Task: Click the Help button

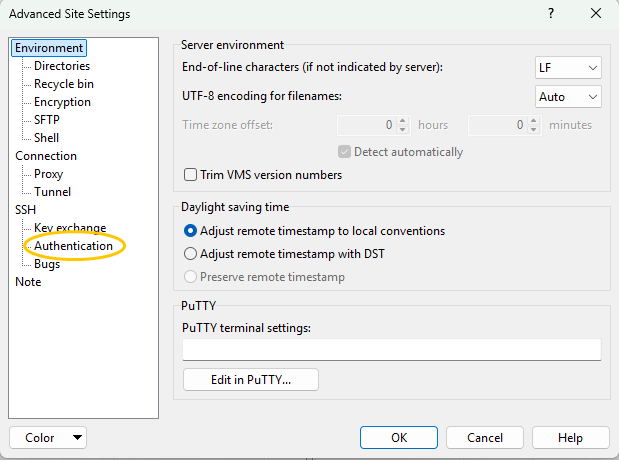Action: point(570,437)
